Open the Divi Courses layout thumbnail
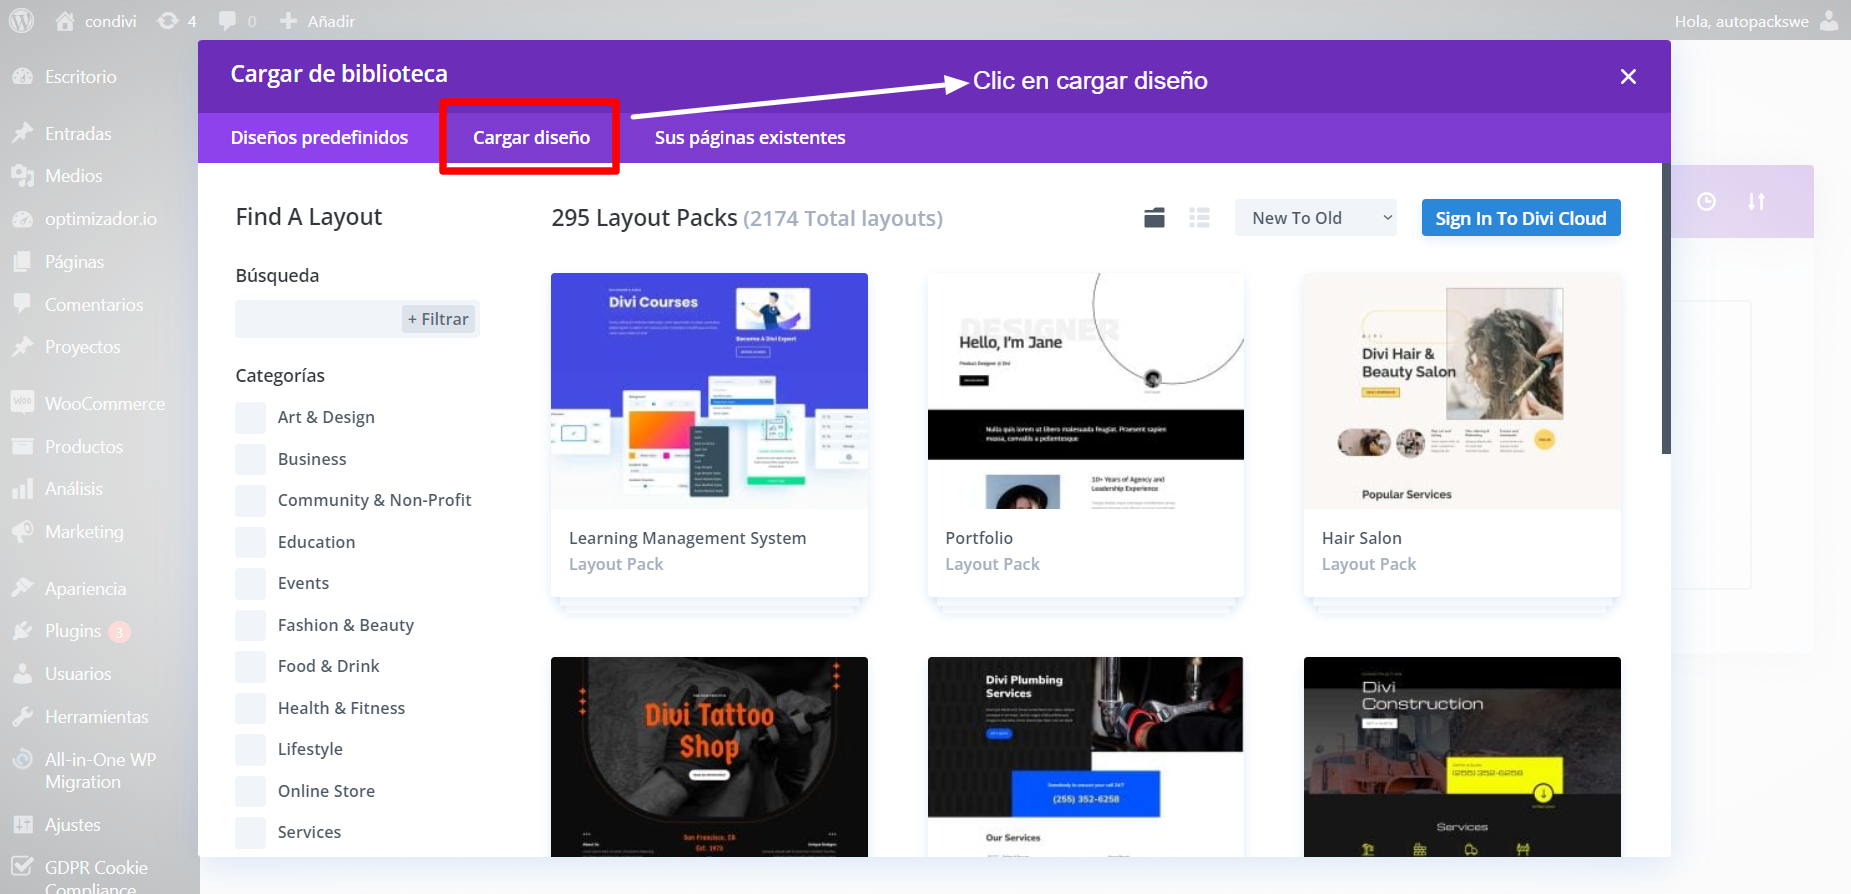The width and height of the screenshot is (1851, 894). tap(709, 391)
